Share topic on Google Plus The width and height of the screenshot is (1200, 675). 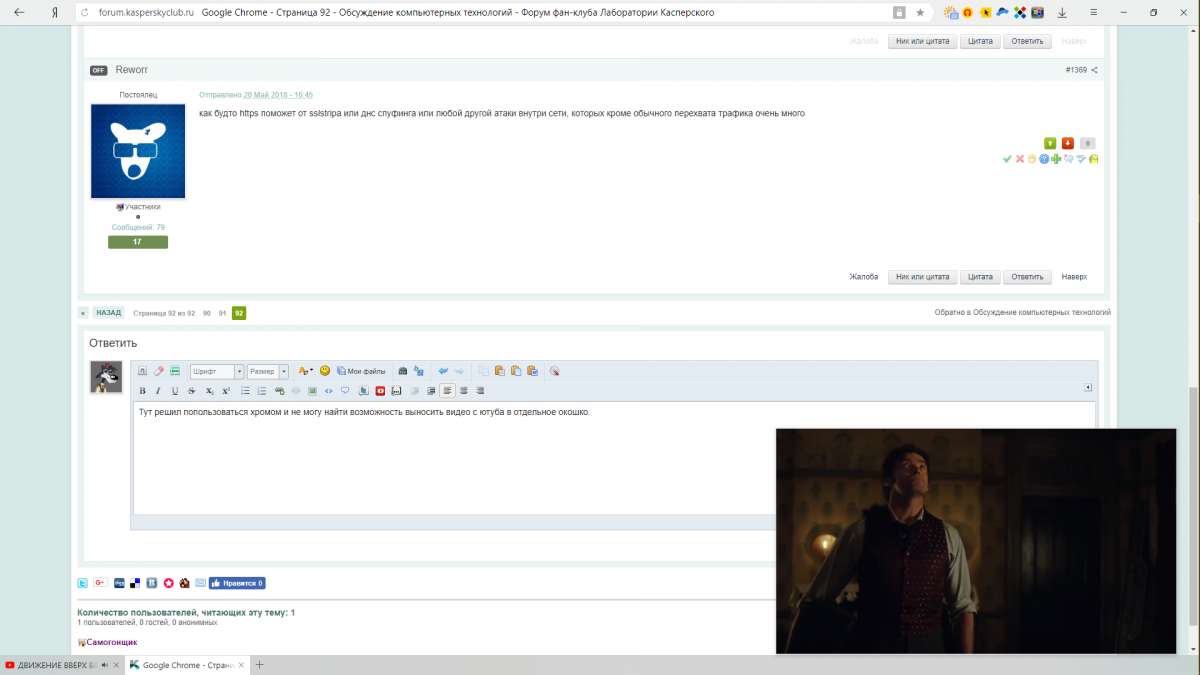pos(100,583)
